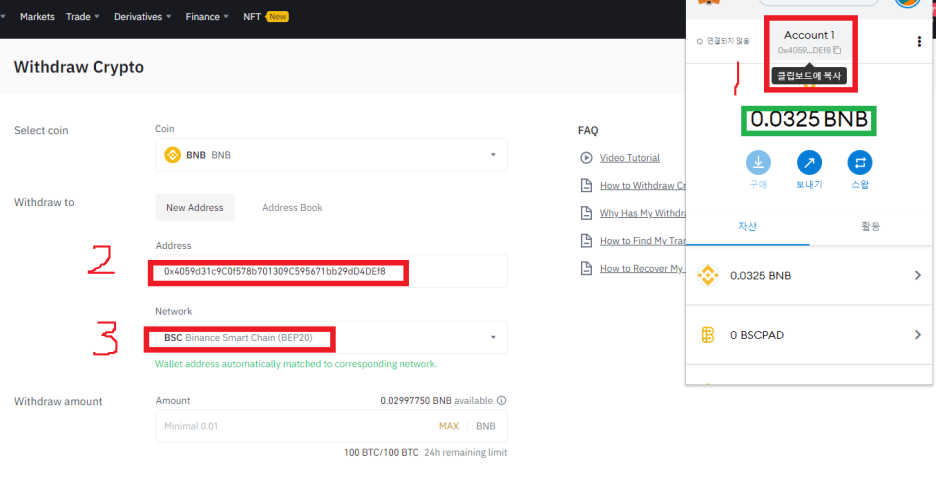Click the 0.0325 BNB balance display
The height and width of the screenshot is (493, 936).
[x=809, y=120]
